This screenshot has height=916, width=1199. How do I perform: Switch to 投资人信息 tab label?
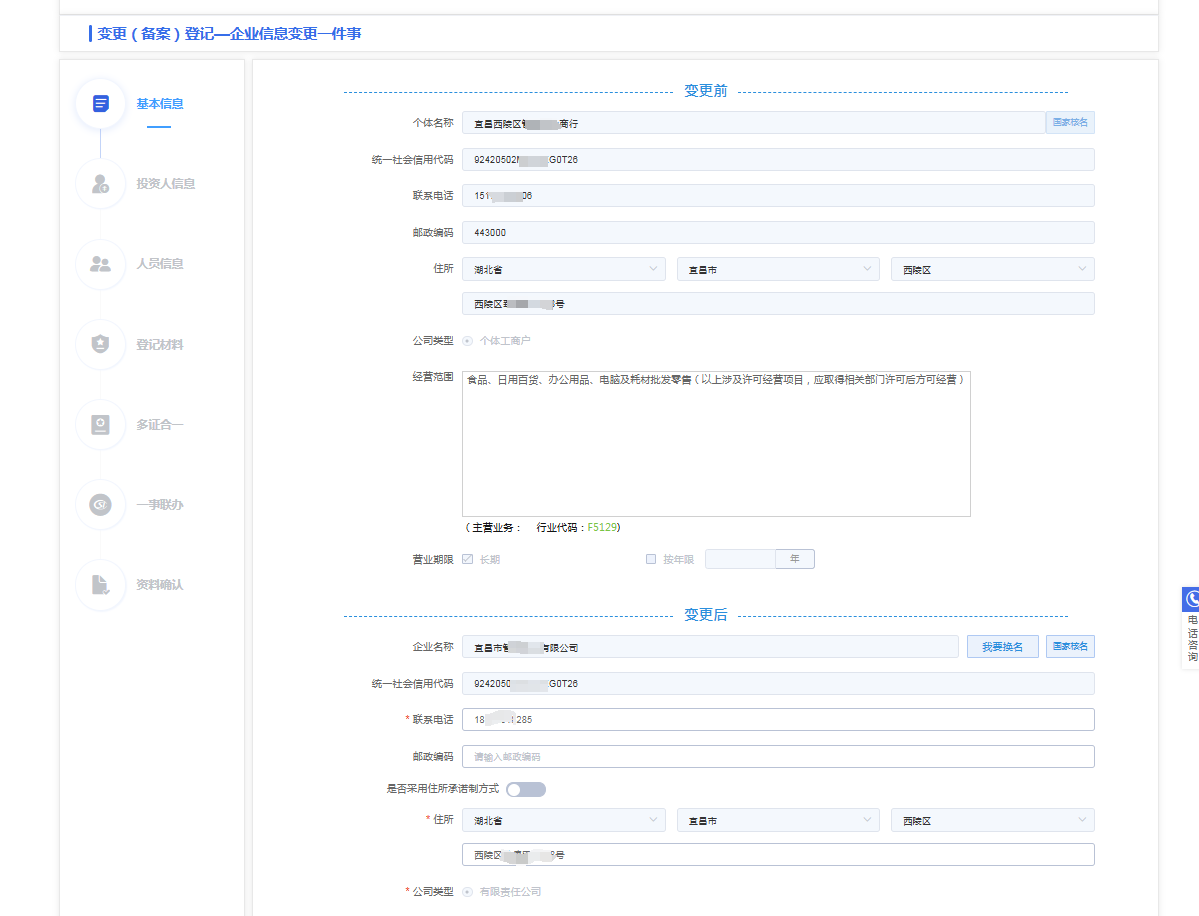coord(166,184)
